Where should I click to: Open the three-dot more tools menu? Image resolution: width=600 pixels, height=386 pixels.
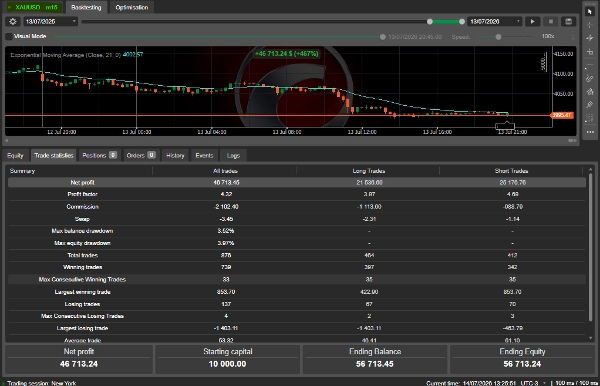point(590,132)
